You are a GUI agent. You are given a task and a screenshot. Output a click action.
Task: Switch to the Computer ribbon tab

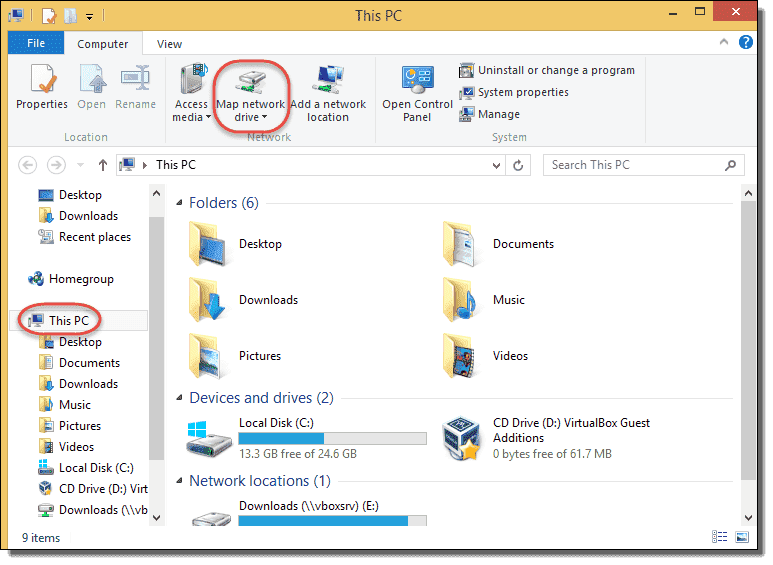click(103, 44)
